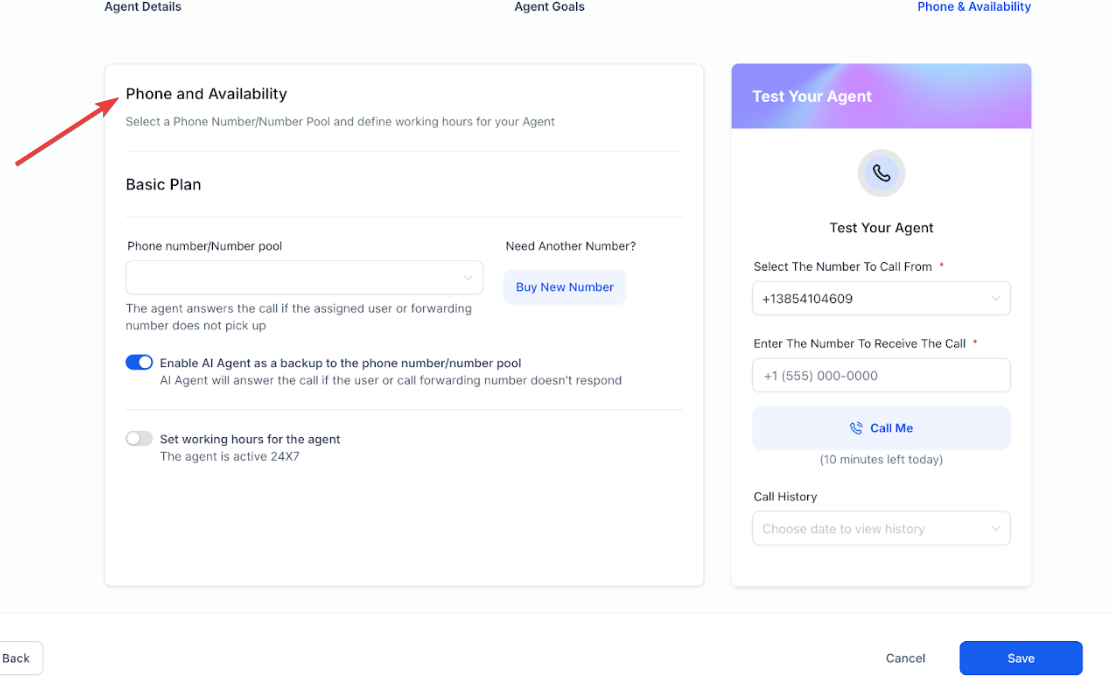Click the chevron in Phone number pool field
Image resolution: width=1113 pixels, height=683 pixels.
468,278
